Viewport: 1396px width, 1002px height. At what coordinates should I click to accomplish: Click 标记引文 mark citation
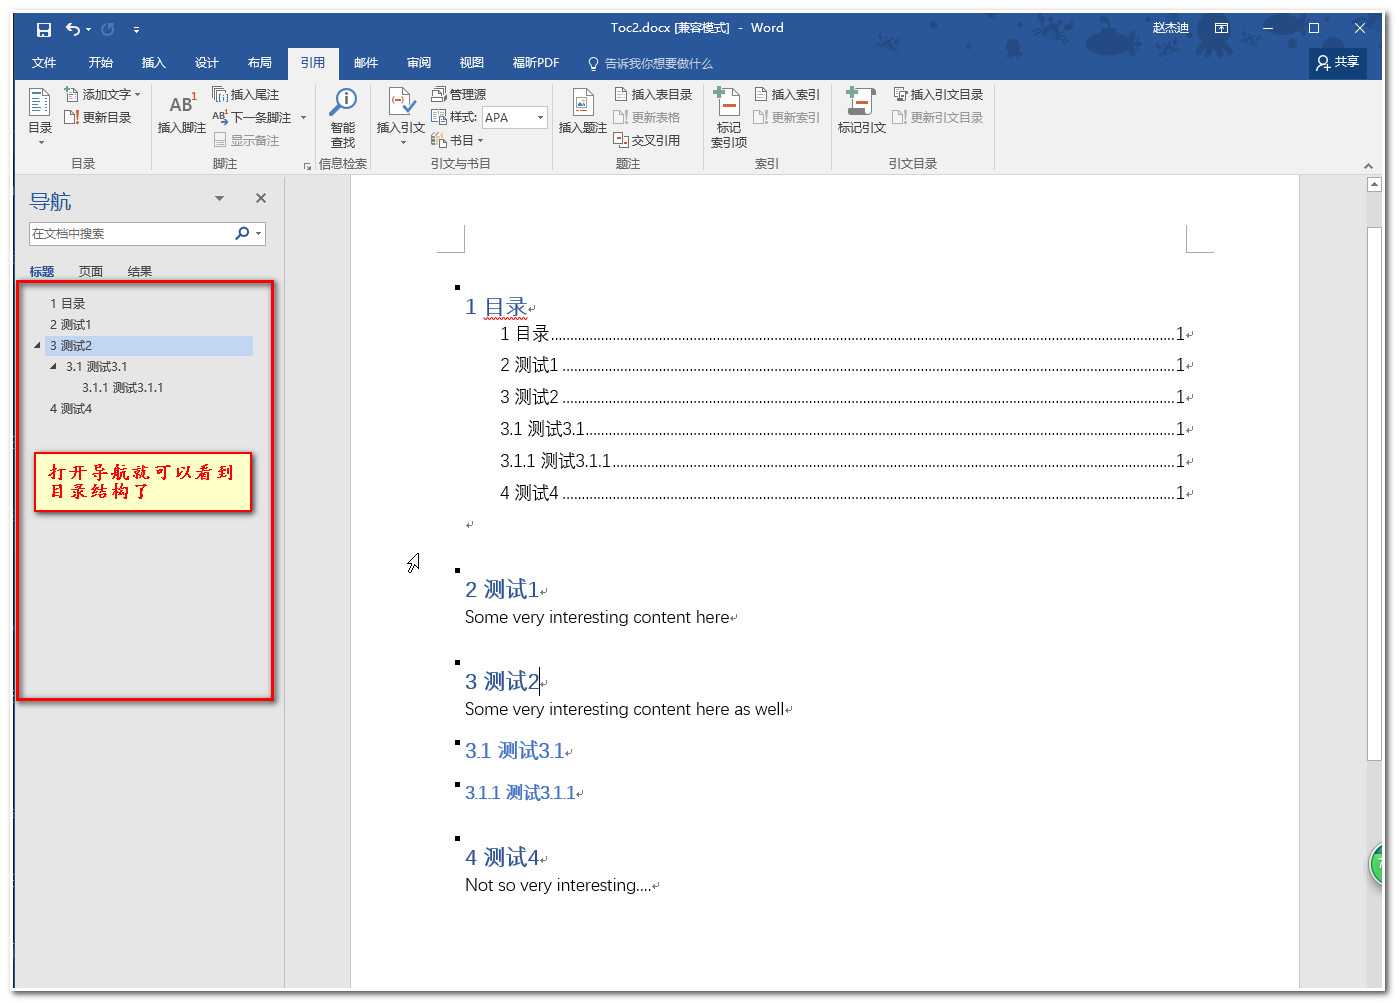(861, 112)
